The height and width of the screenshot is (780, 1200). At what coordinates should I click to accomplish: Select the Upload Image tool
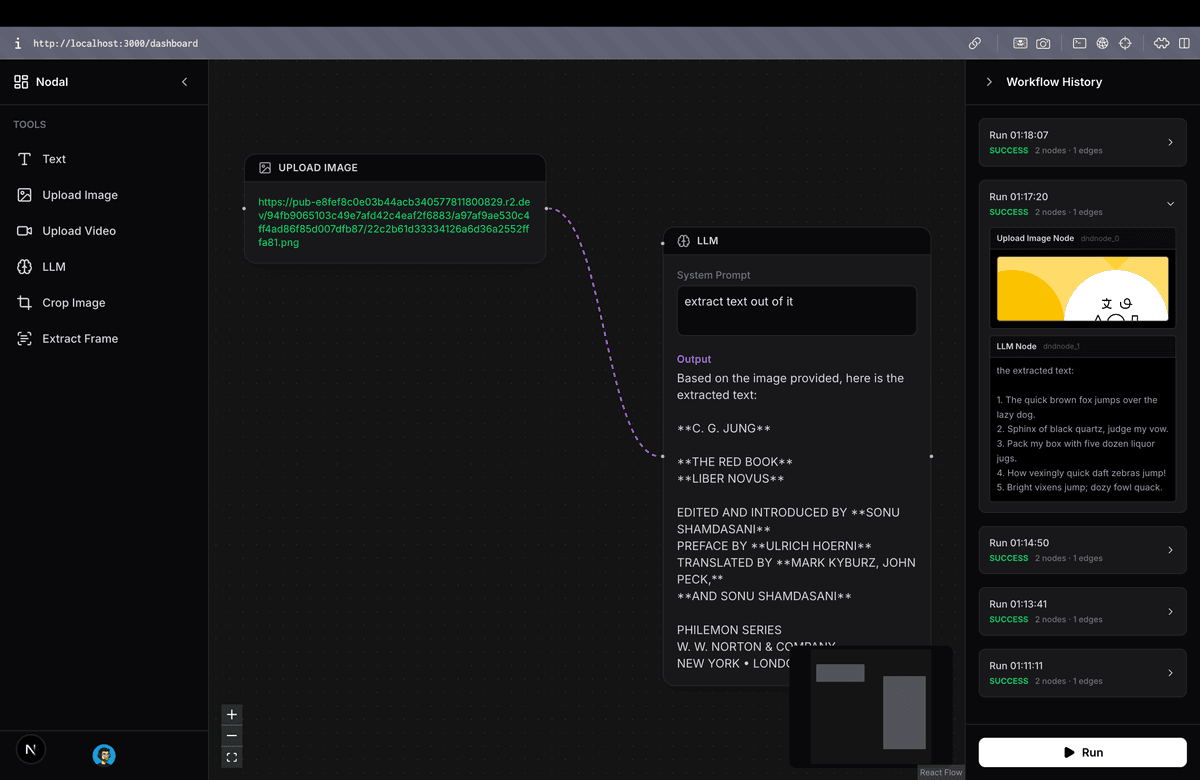(x=79, y=195)
